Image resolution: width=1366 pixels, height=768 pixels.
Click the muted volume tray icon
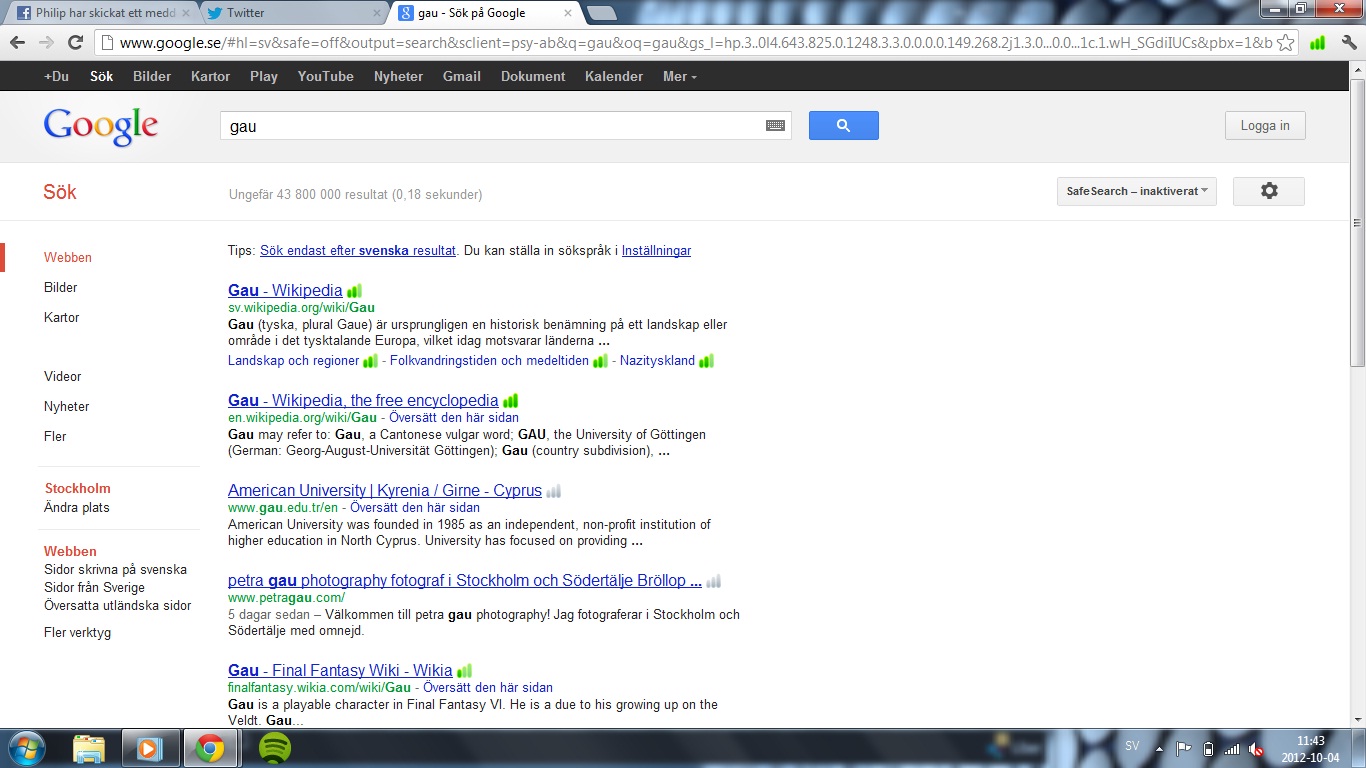(x=1256, y=749)
